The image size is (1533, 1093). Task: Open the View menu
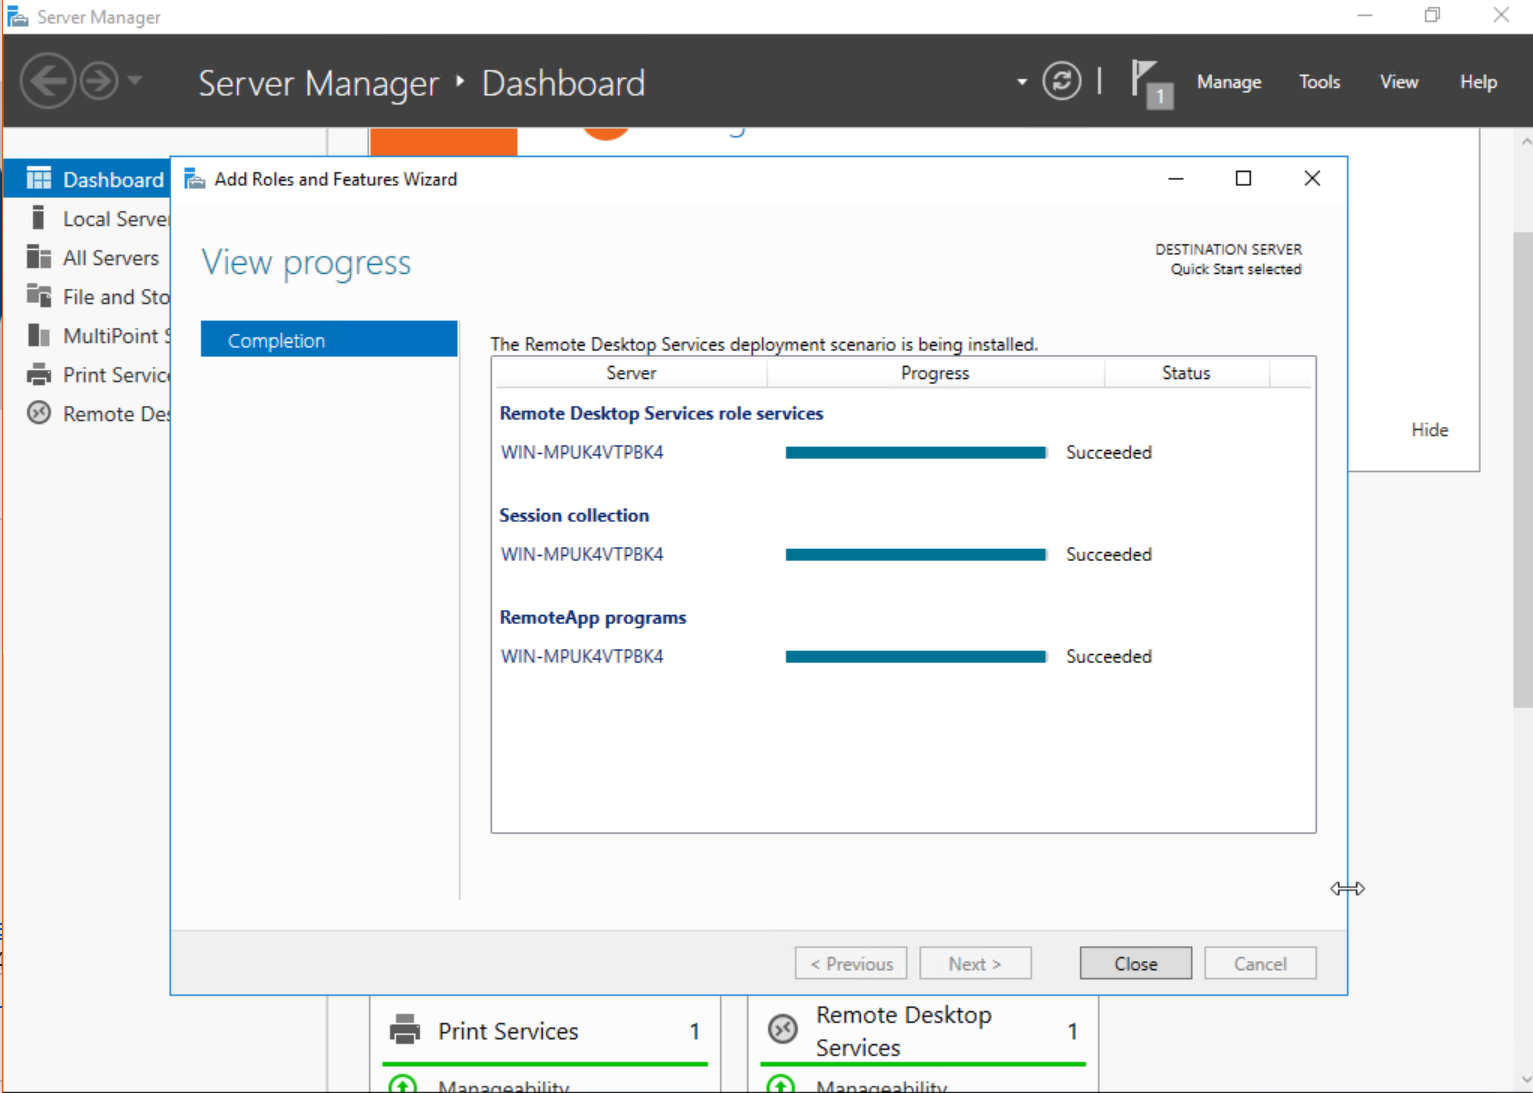[1399, 82]
